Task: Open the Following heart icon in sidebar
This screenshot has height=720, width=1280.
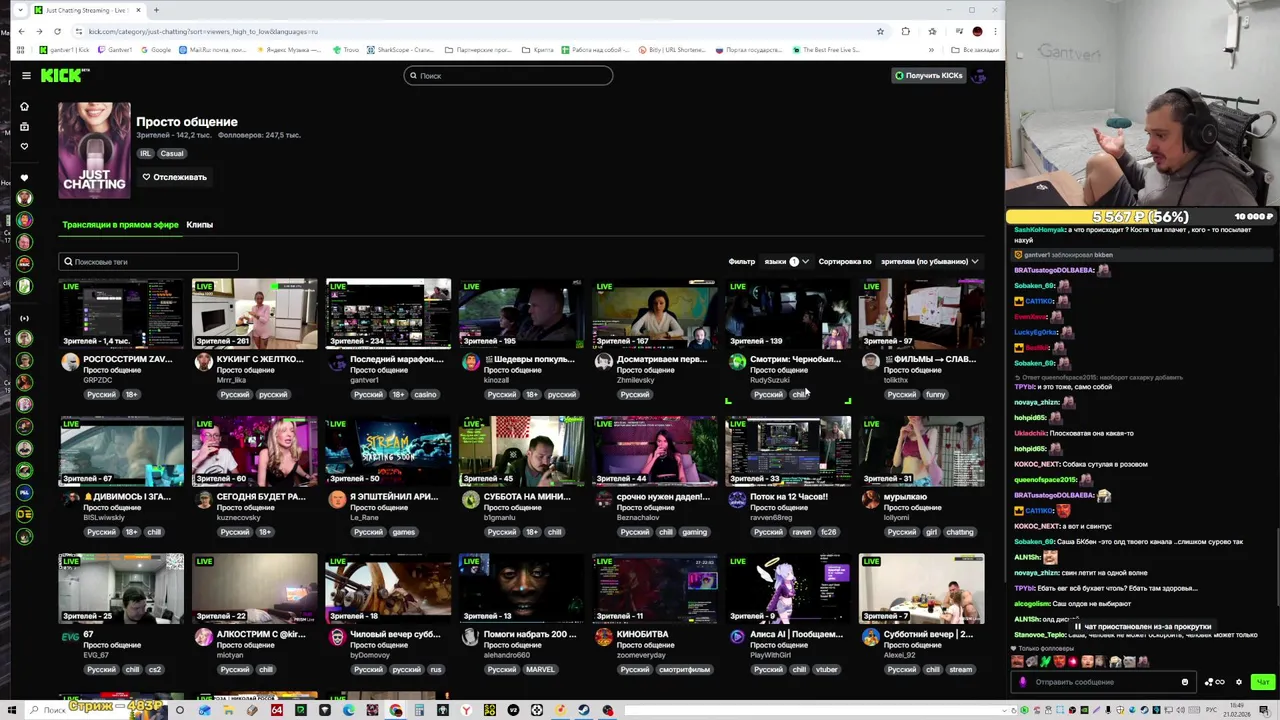Action: [x=24, y=147]
